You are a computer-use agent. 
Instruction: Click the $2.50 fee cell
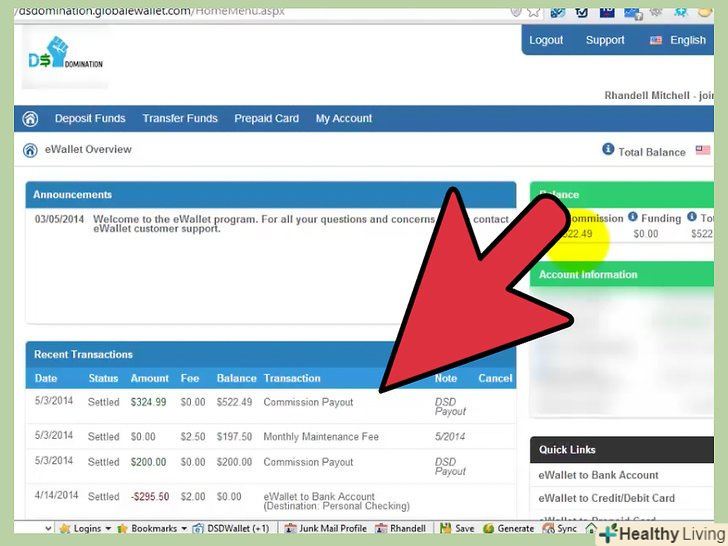point(193,437)
